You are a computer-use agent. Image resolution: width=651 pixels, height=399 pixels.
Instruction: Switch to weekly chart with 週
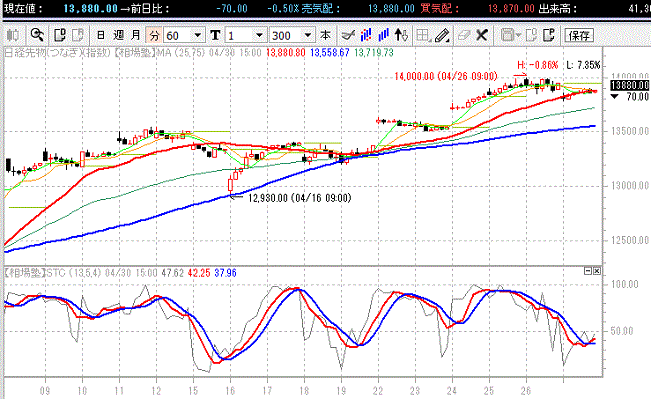point(118,35)
